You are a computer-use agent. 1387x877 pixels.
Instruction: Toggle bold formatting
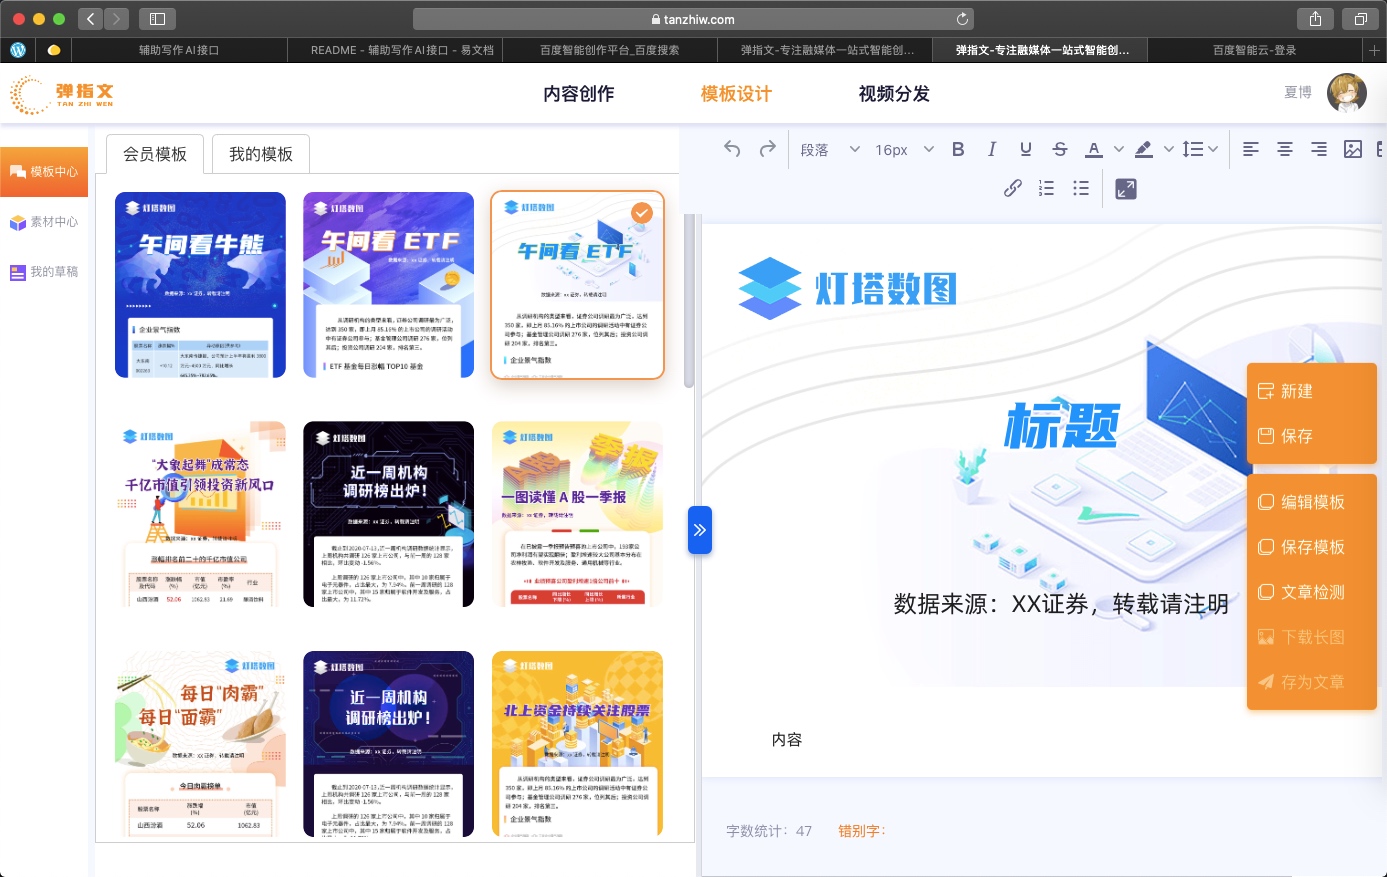[958, 149]
